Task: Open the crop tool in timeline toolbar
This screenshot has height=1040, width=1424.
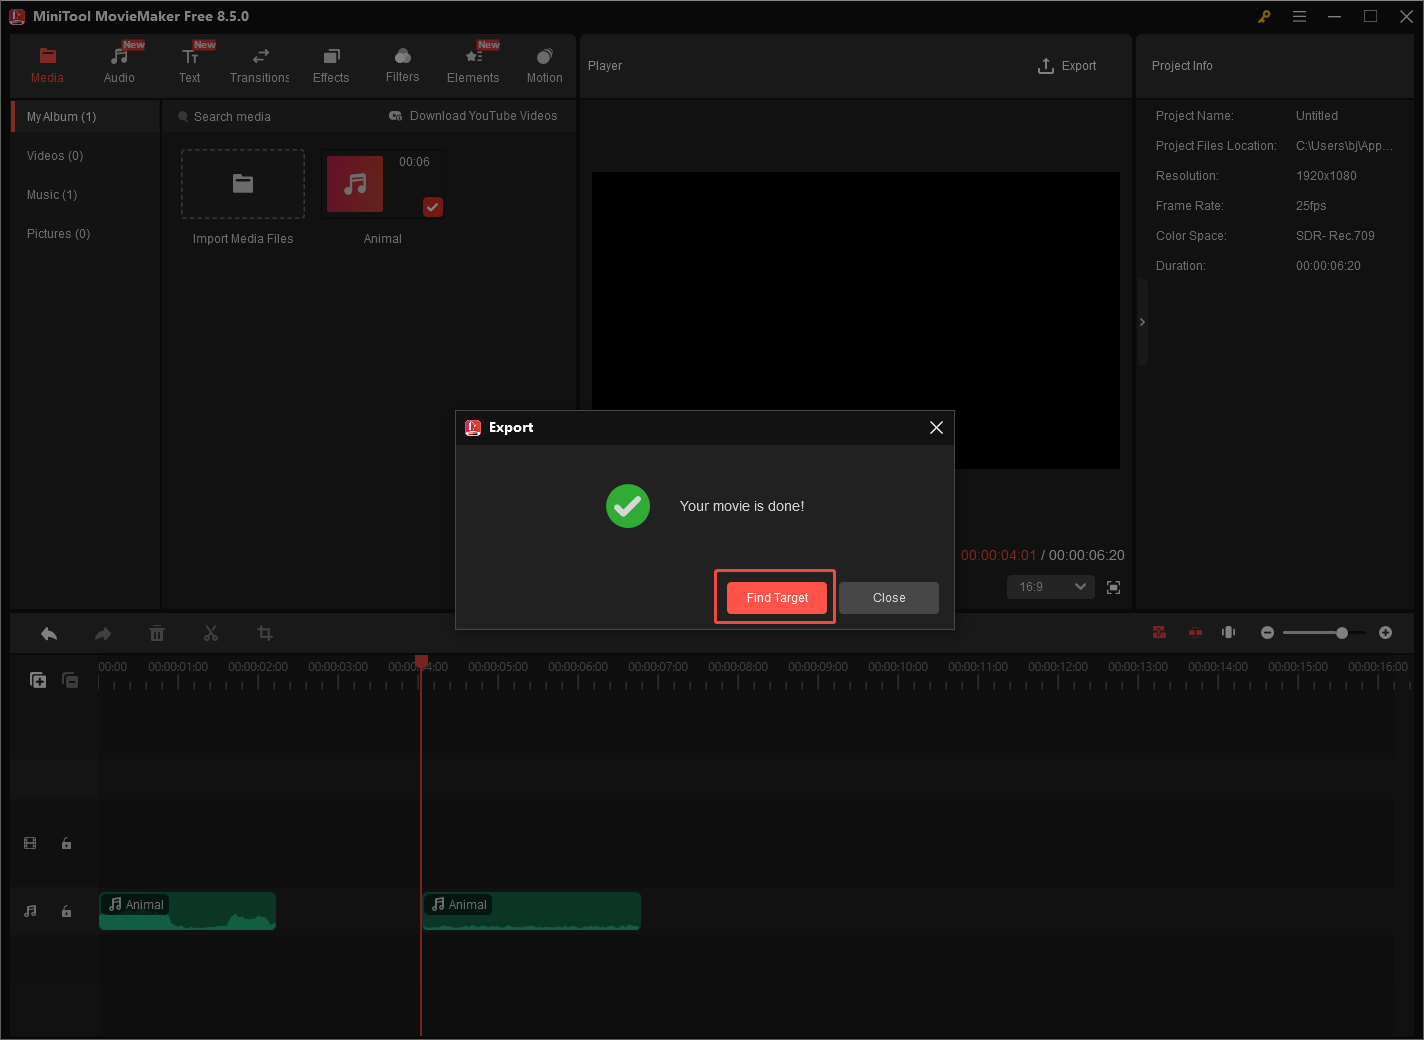Action: click(264, 633)
